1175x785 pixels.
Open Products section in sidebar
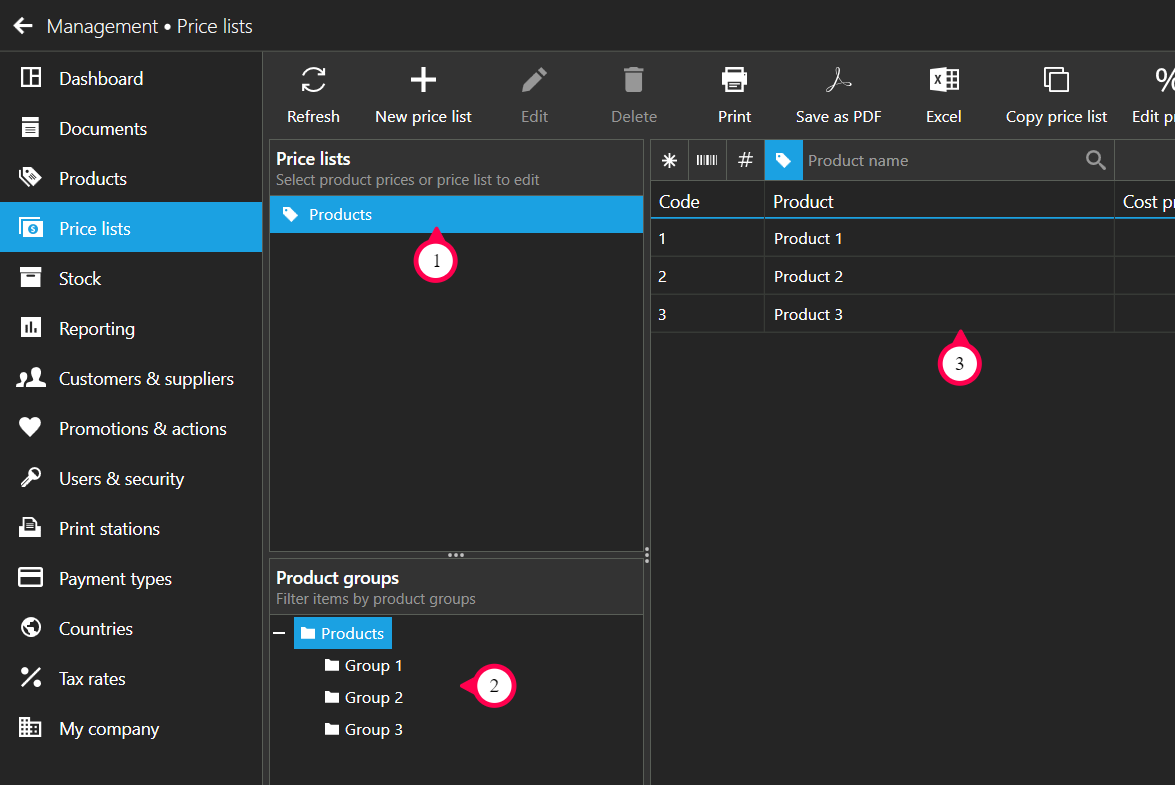131,178
